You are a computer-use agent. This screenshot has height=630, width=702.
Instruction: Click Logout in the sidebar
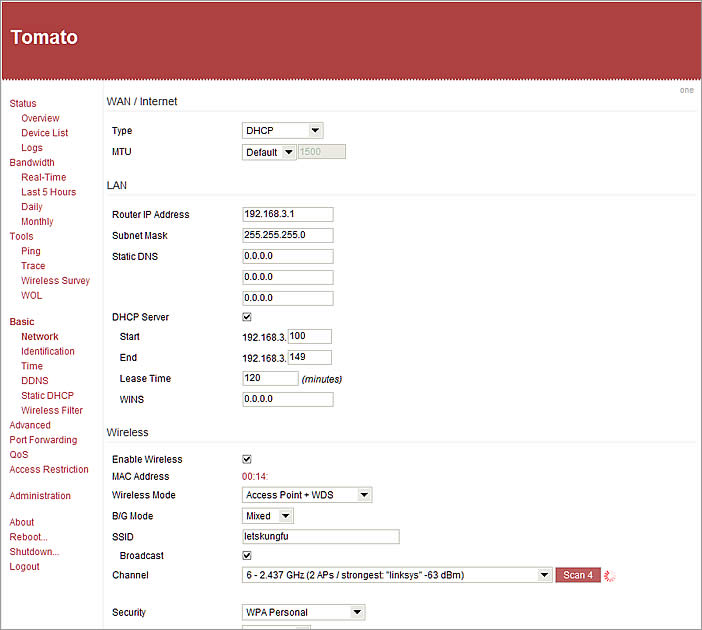pos(25,567)
